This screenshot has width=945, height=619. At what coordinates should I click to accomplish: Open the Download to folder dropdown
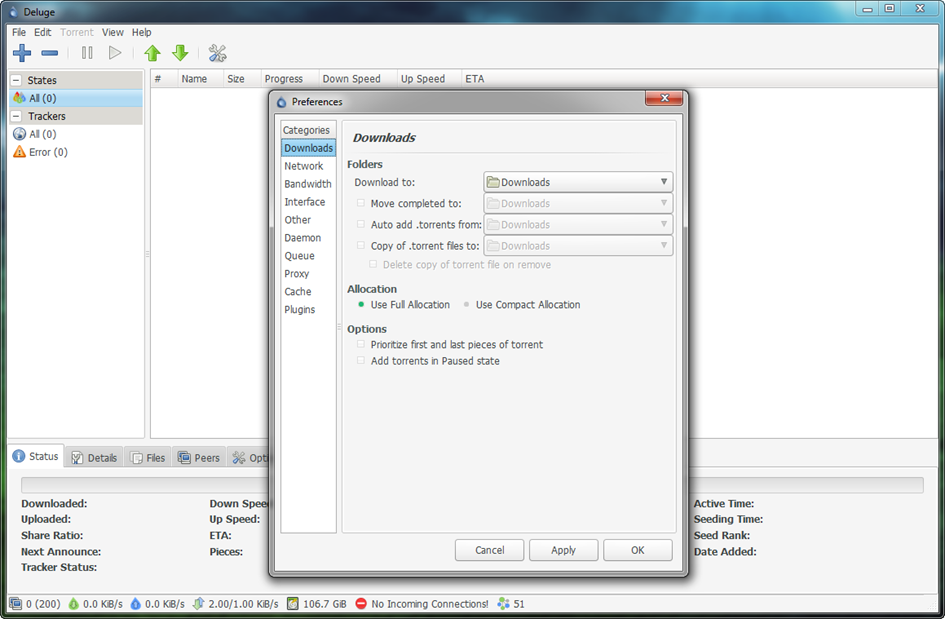click(578, 182)
